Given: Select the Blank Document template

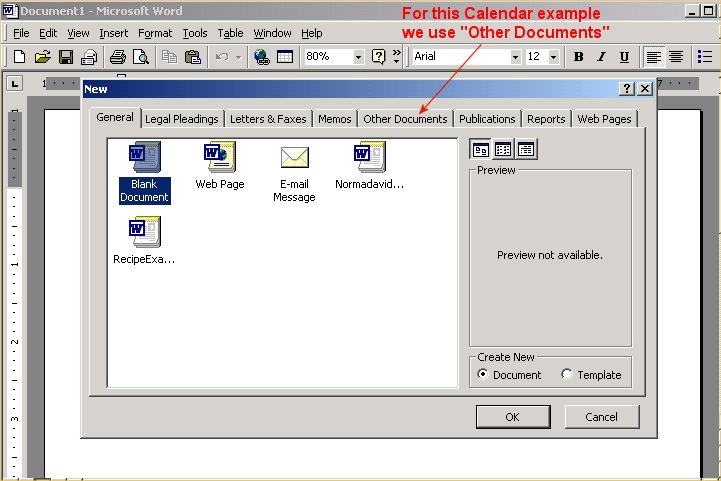Looking at the screenshot, I should coord(144,172).
